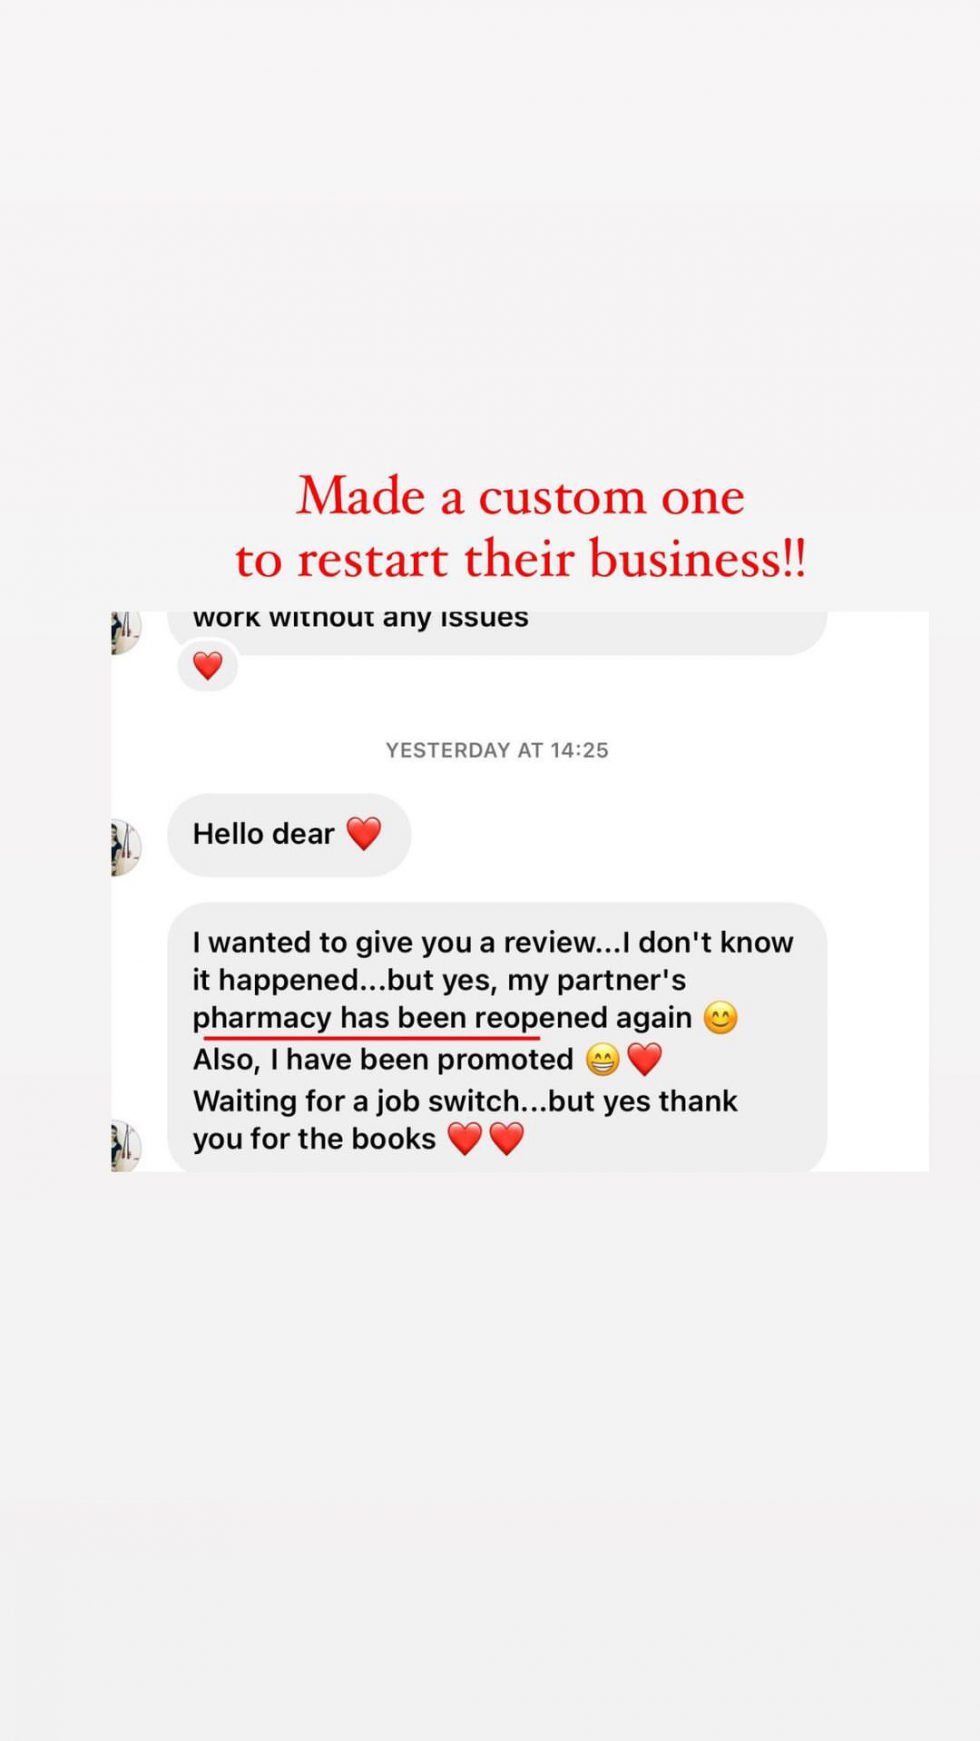Click the "Made a custom one" headline

(x=520, y=496)
